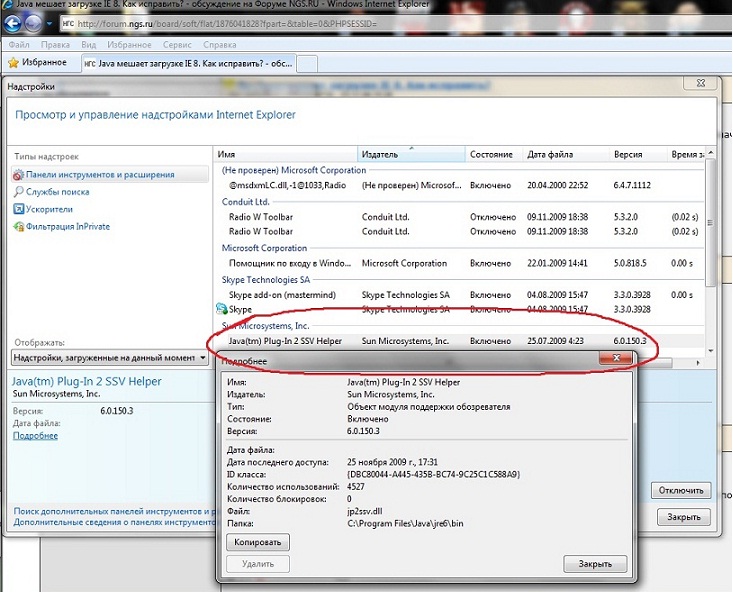The height and width of the screenshot is (592, 733).
Task: Click the IE forward navigation arrow
Action: [x=40, y=24]
